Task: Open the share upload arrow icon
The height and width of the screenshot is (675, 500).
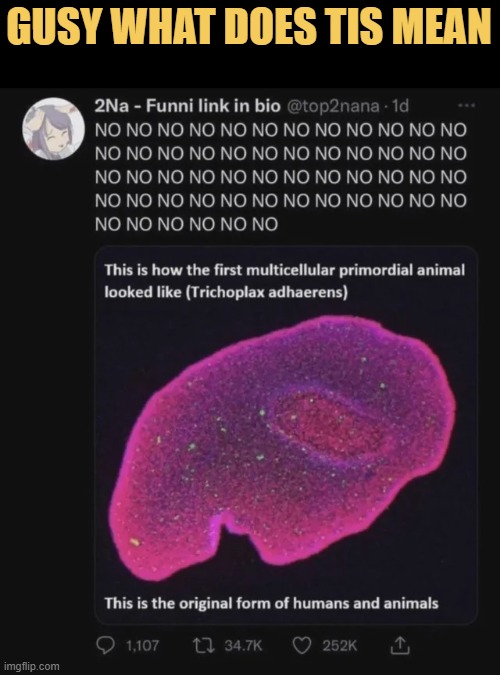Action: pyautogui.click(x=400, y=645)
